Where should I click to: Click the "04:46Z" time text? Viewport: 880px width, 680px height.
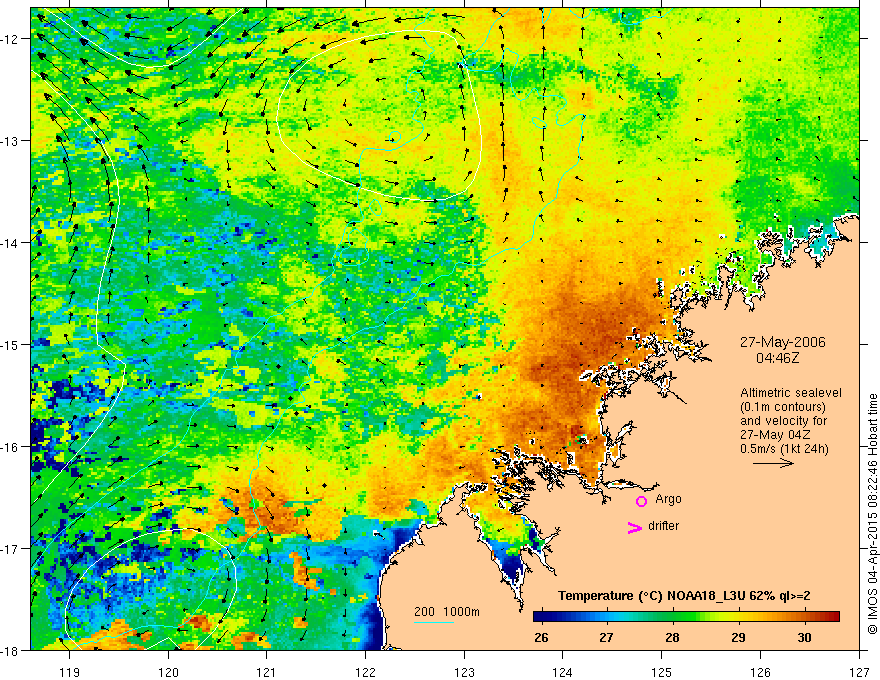tap(777, 357)
